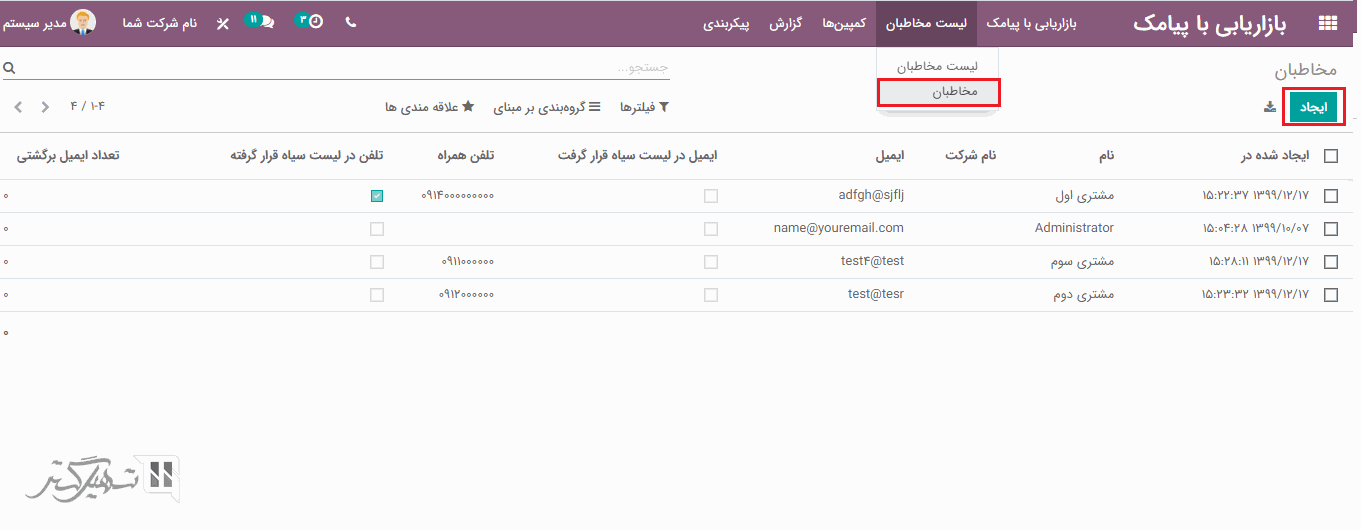
Task: Select the مشتری اول row checkbox
Action: [1331, 196]
